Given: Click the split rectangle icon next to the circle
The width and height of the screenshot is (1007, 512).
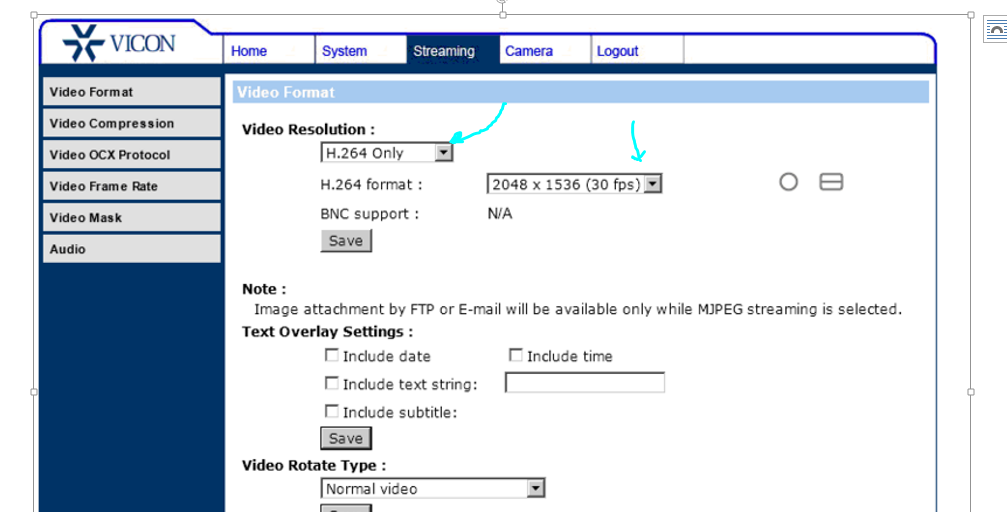Looking at the screenshot, I should pyautogui.click(x=831, y=182).
